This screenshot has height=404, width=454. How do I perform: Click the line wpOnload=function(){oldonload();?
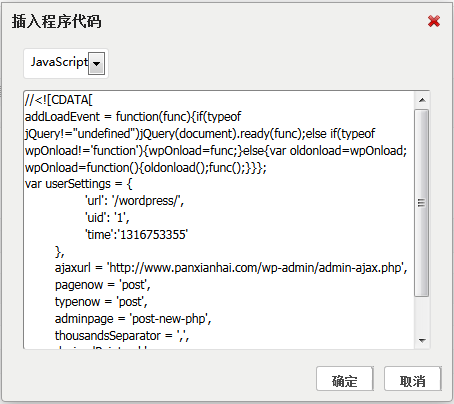click(x=146, y=167)
